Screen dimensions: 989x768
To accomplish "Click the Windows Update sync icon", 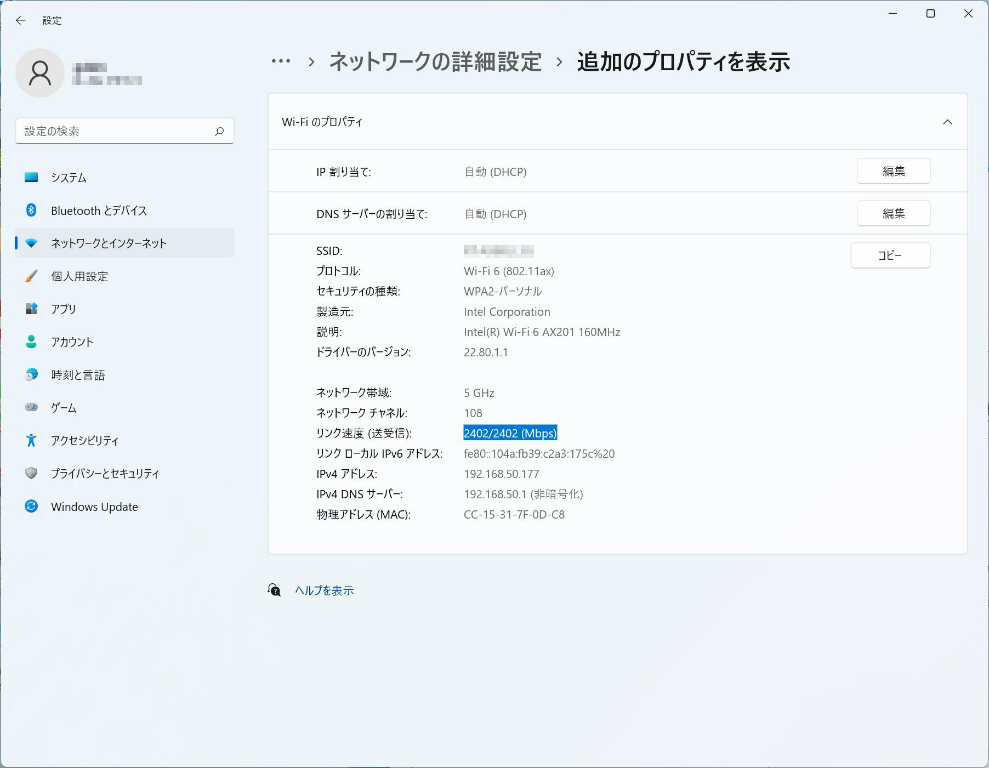I will (x=31, y=507).
